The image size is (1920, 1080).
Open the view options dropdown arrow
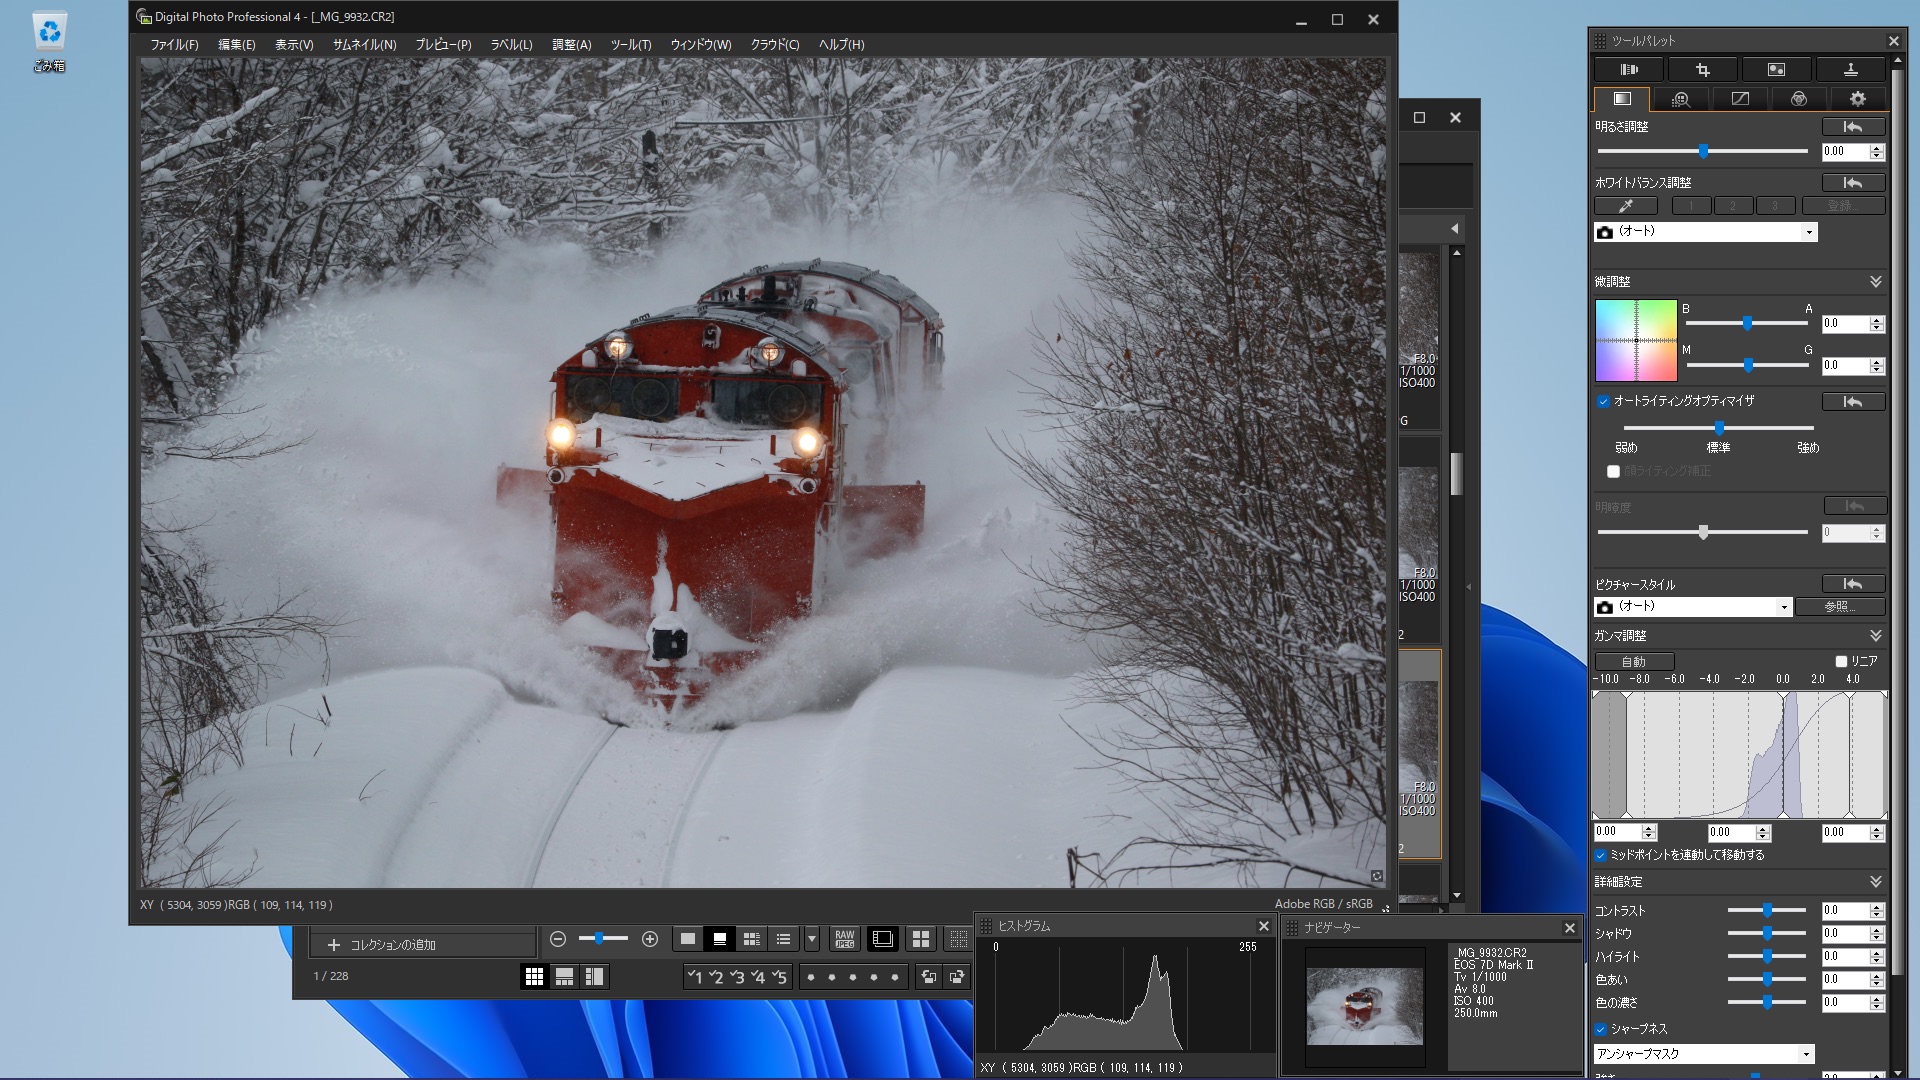[x=812, y=939]
